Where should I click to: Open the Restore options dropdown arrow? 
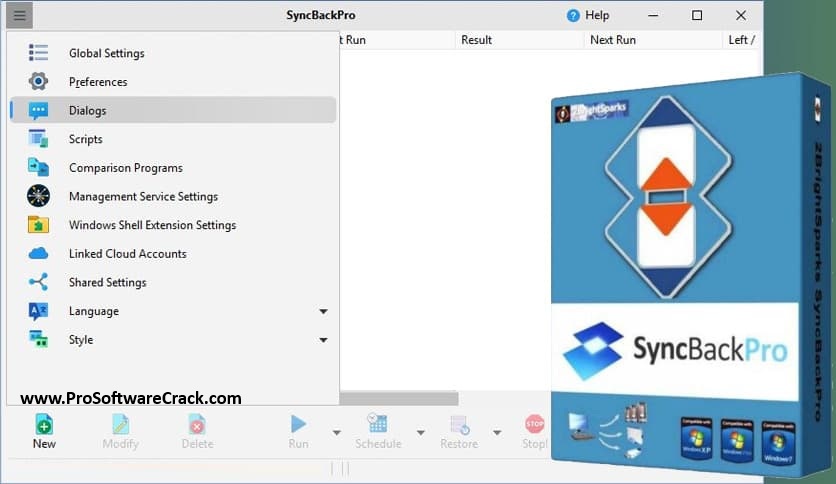497,433
